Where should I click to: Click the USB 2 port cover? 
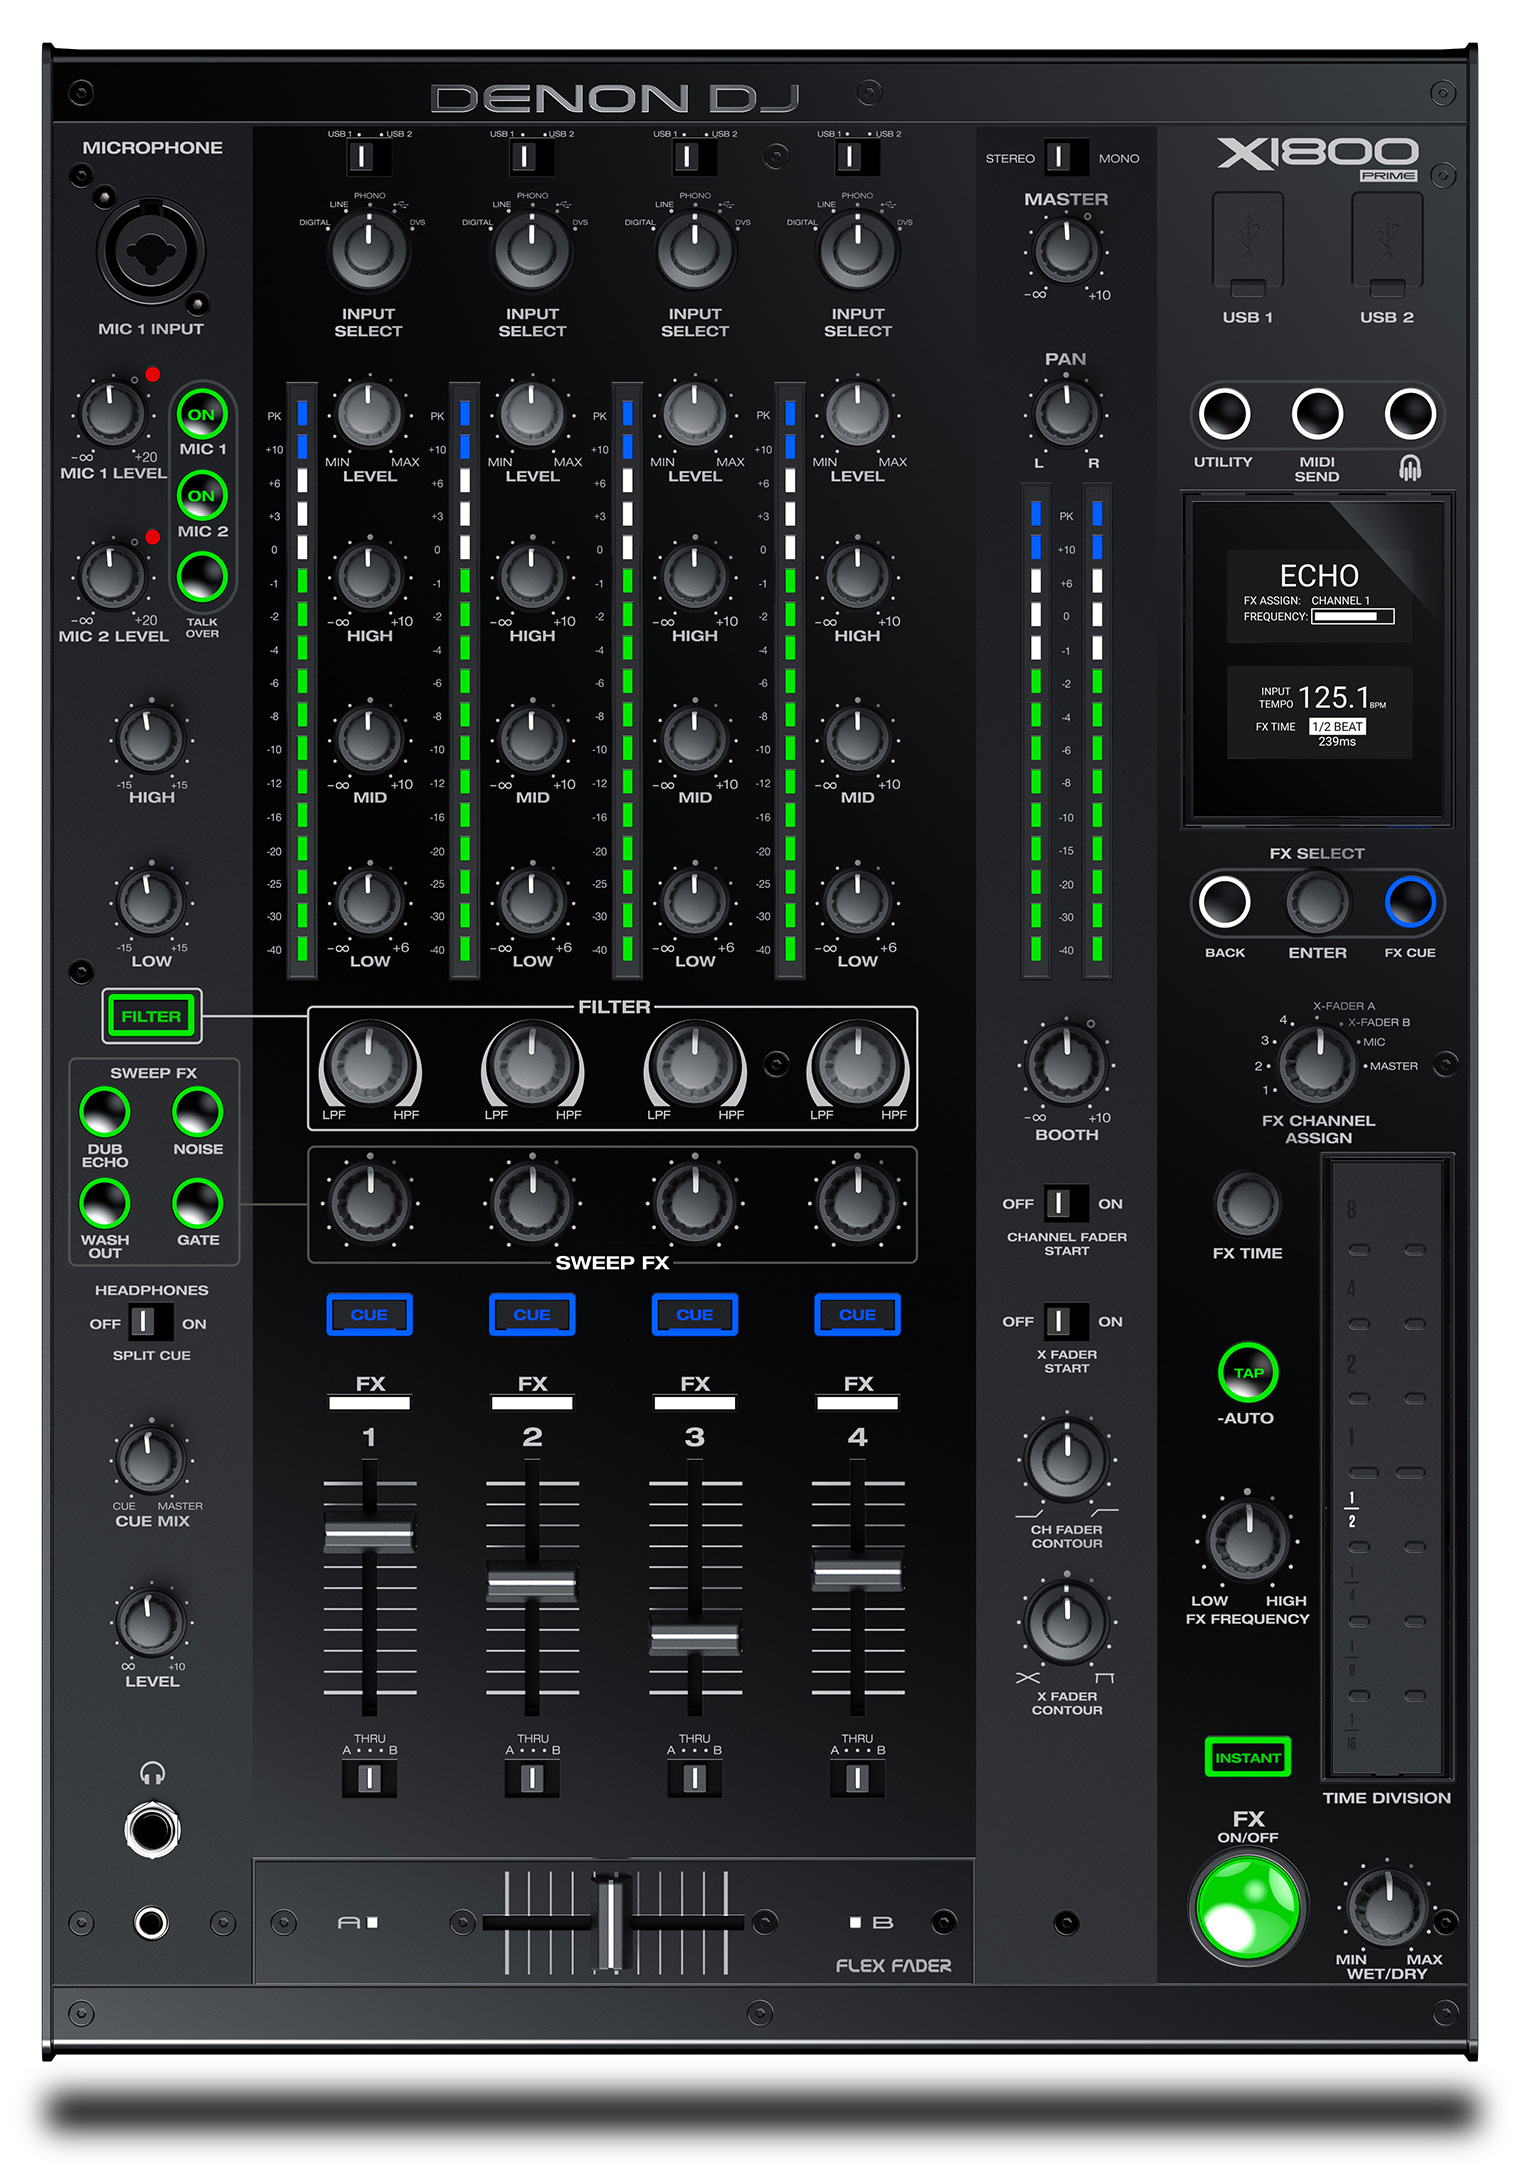coord(1387,245)
